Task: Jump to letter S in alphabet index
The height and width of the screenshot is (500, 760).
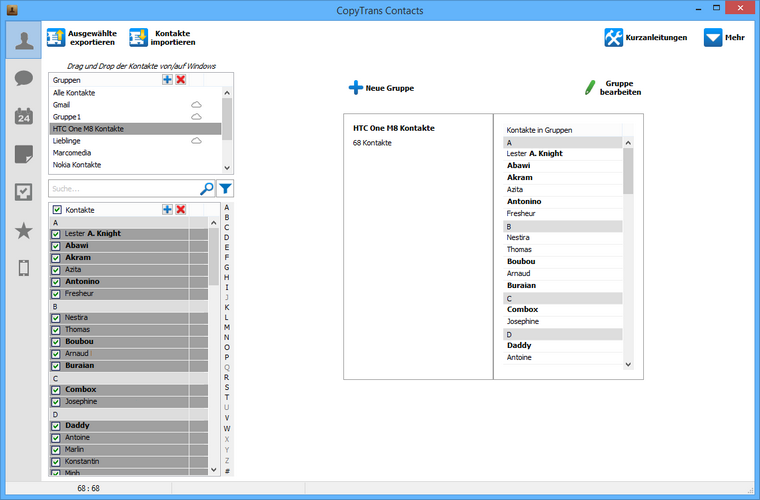Action: point(226,387)
